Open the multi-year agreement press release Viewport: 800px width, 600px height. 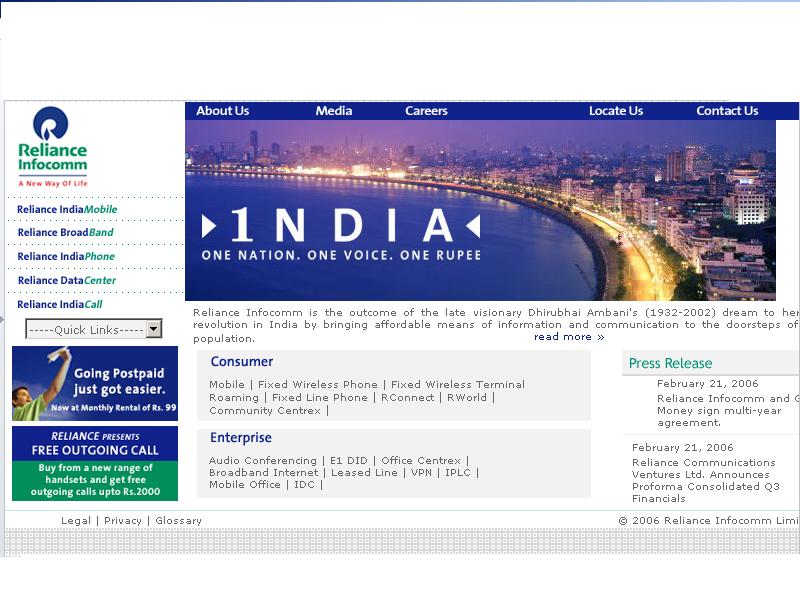728,410
